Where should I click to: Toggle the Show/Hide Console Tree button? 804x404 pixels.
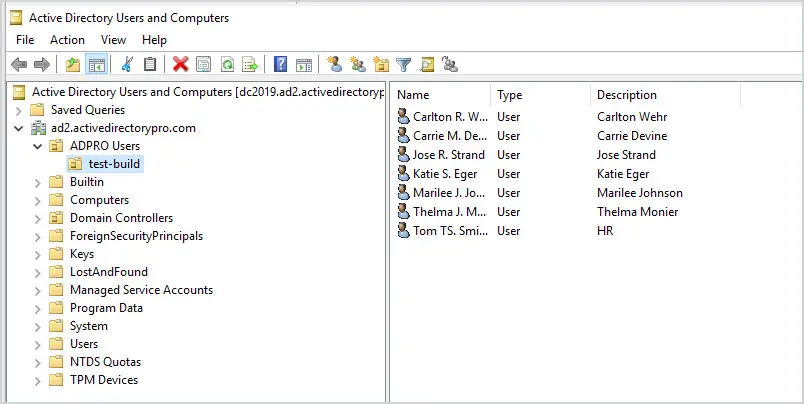[x=96, y=65]
